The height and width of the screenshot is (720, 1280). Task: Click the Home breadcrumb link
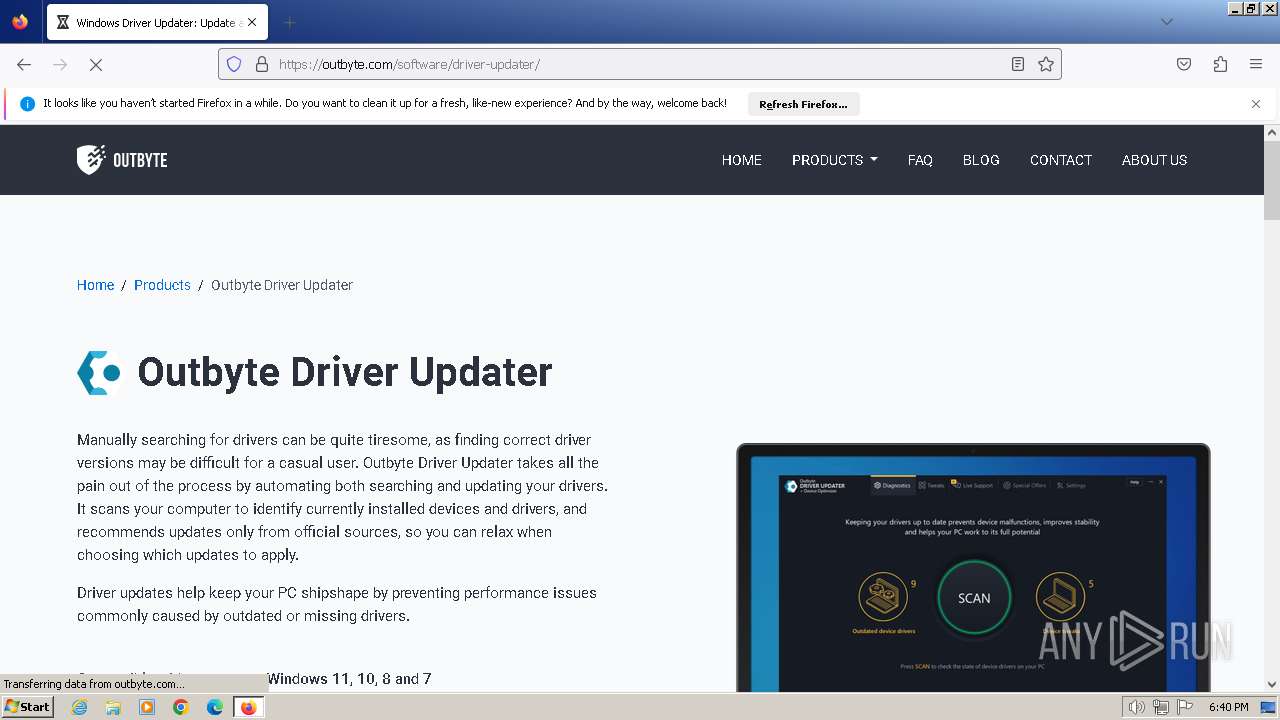[96, 285]
